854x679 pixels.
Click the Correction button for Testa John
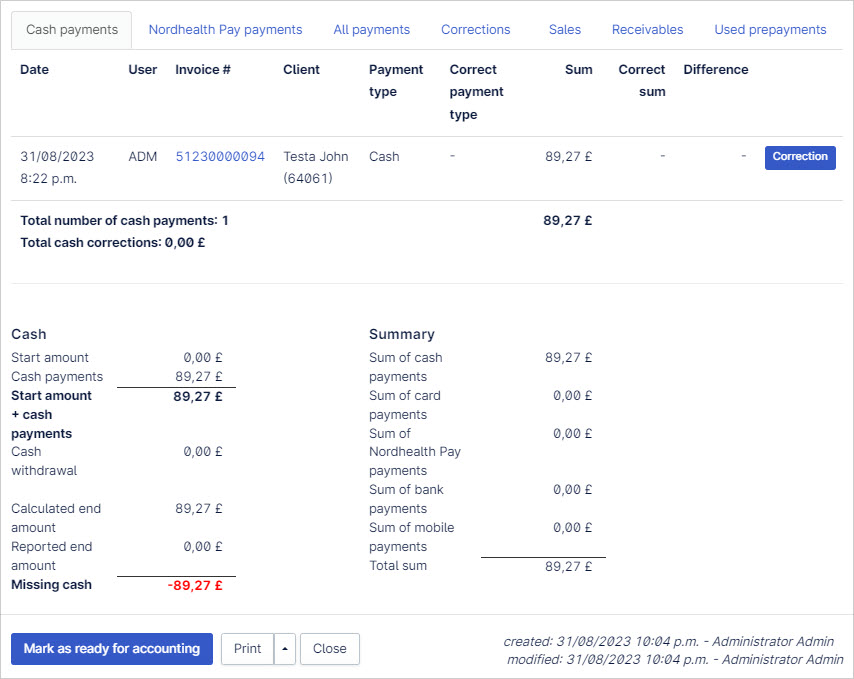click(x=800, y=157)
